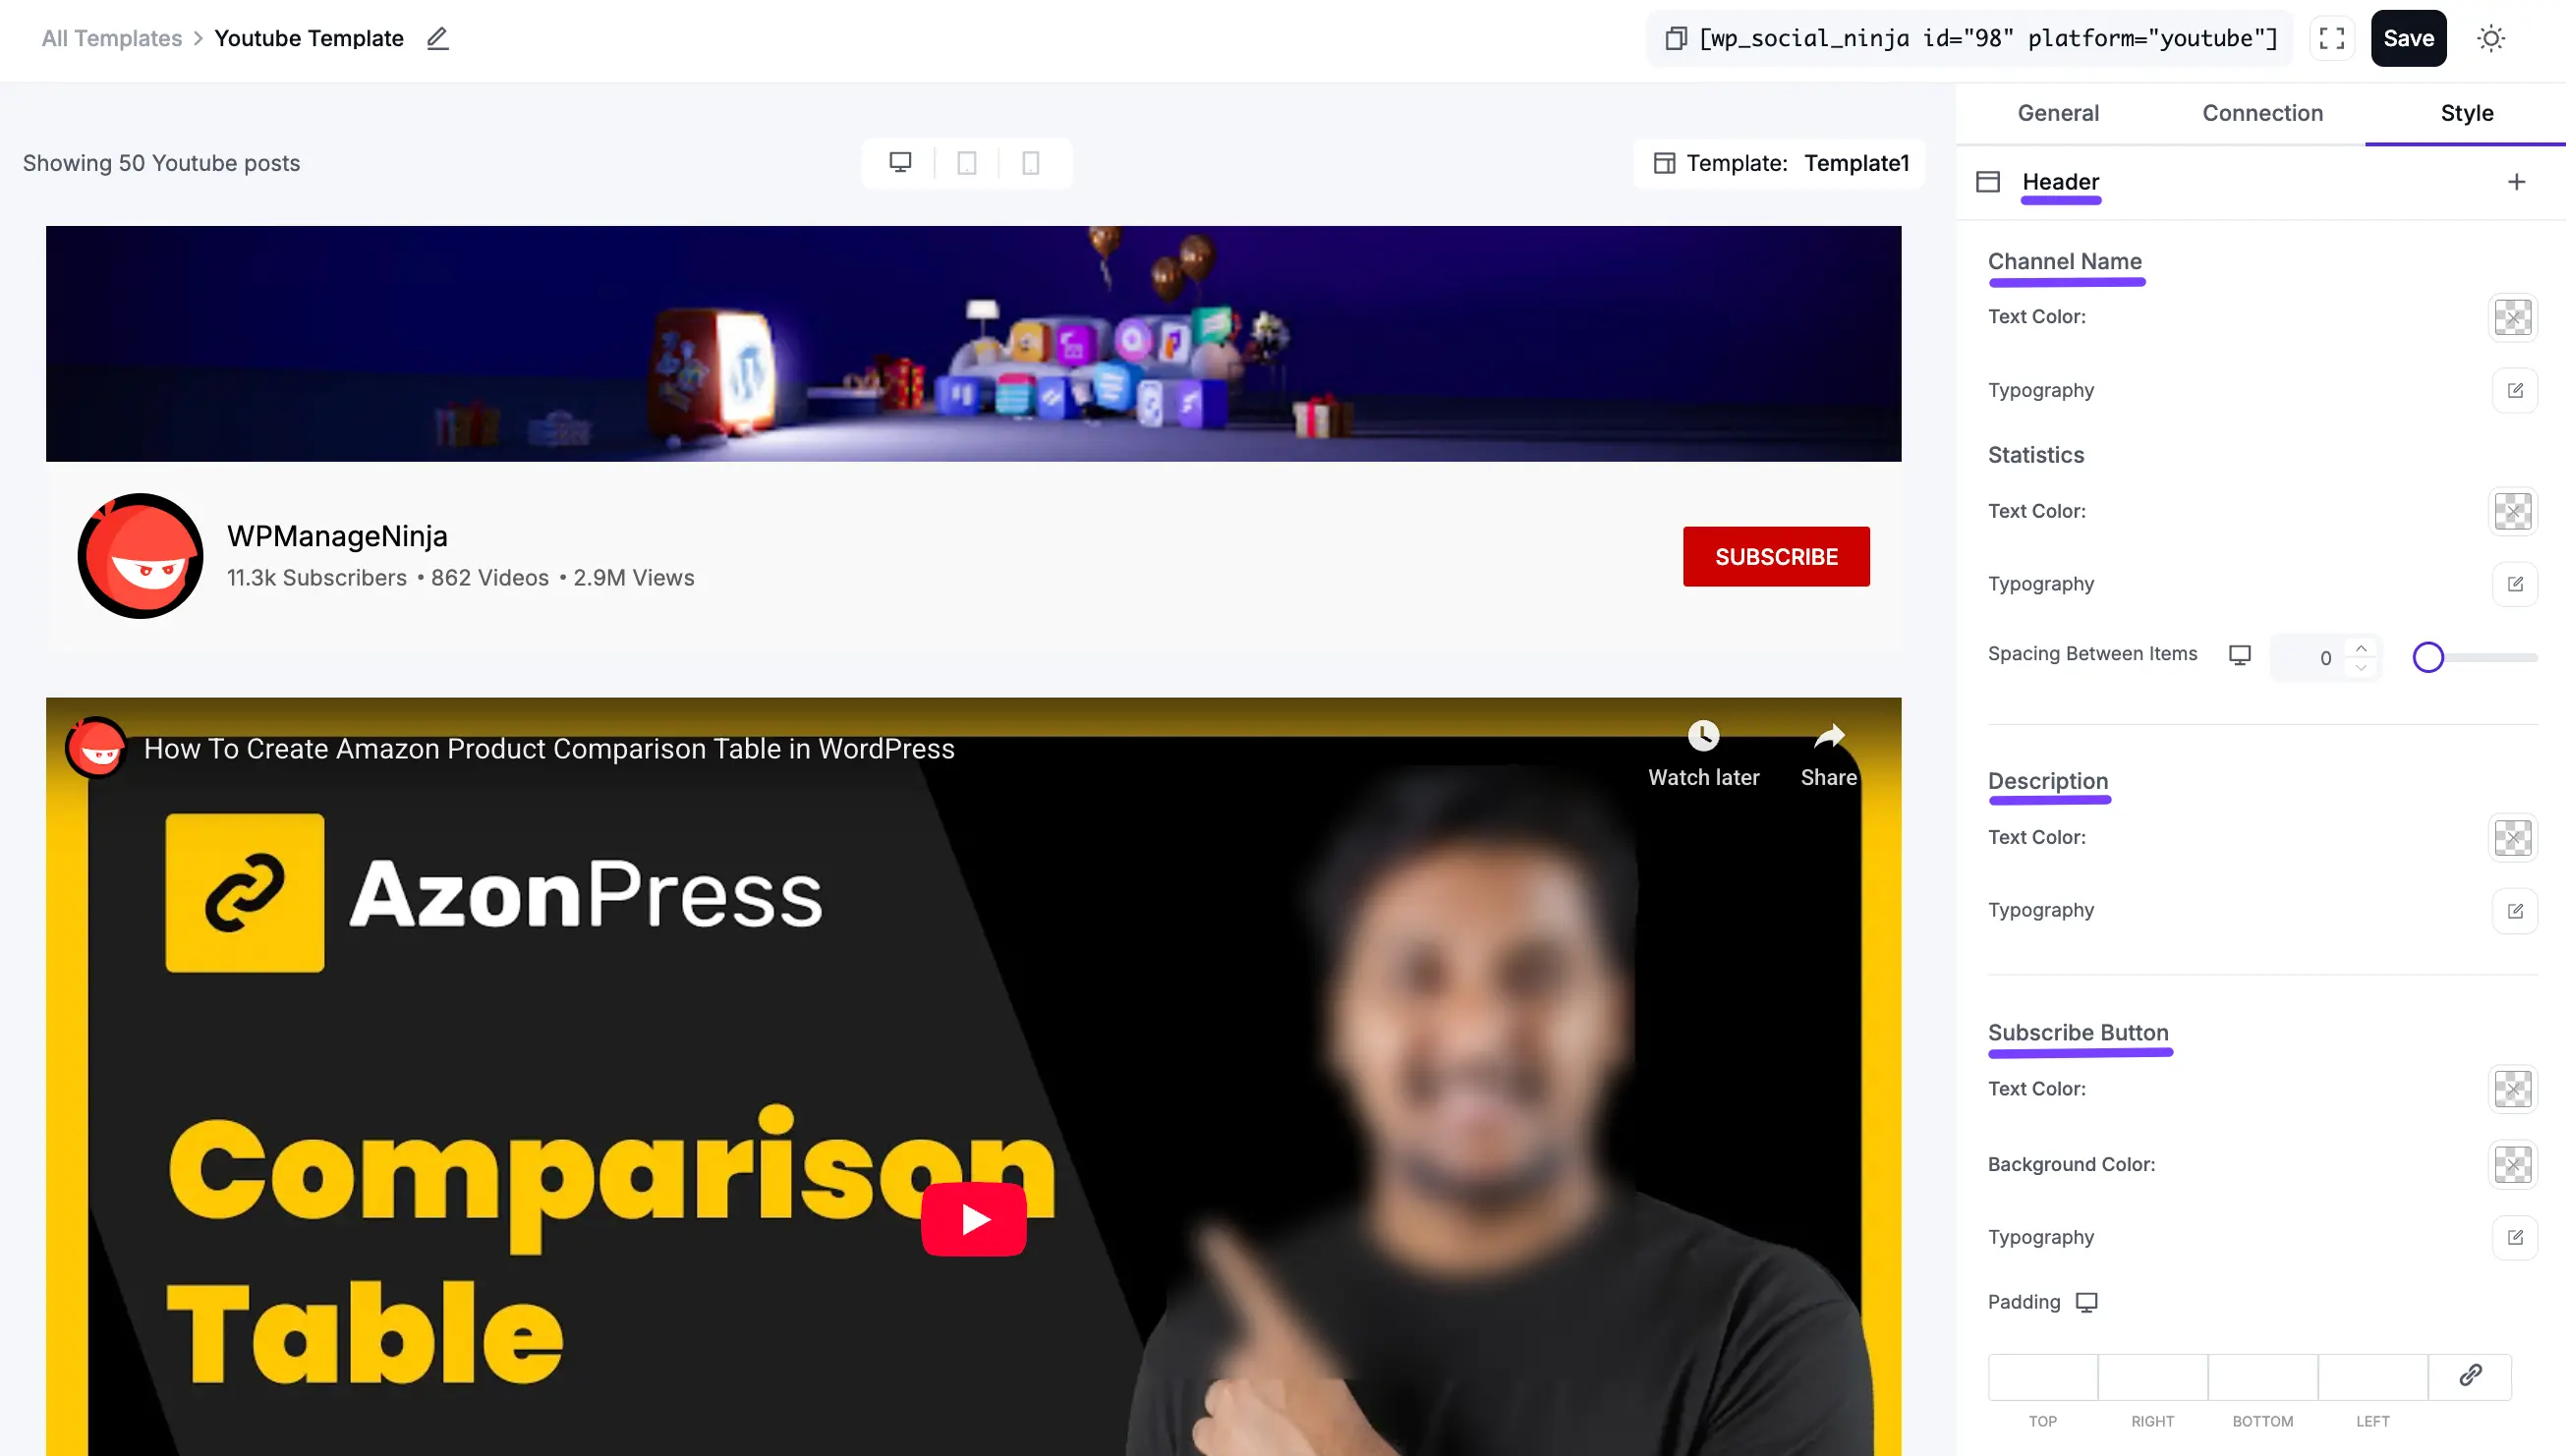Switch to the Connection tab
The height and width of the screenshot is (1456, 2566).
(x=2262, y=113)
